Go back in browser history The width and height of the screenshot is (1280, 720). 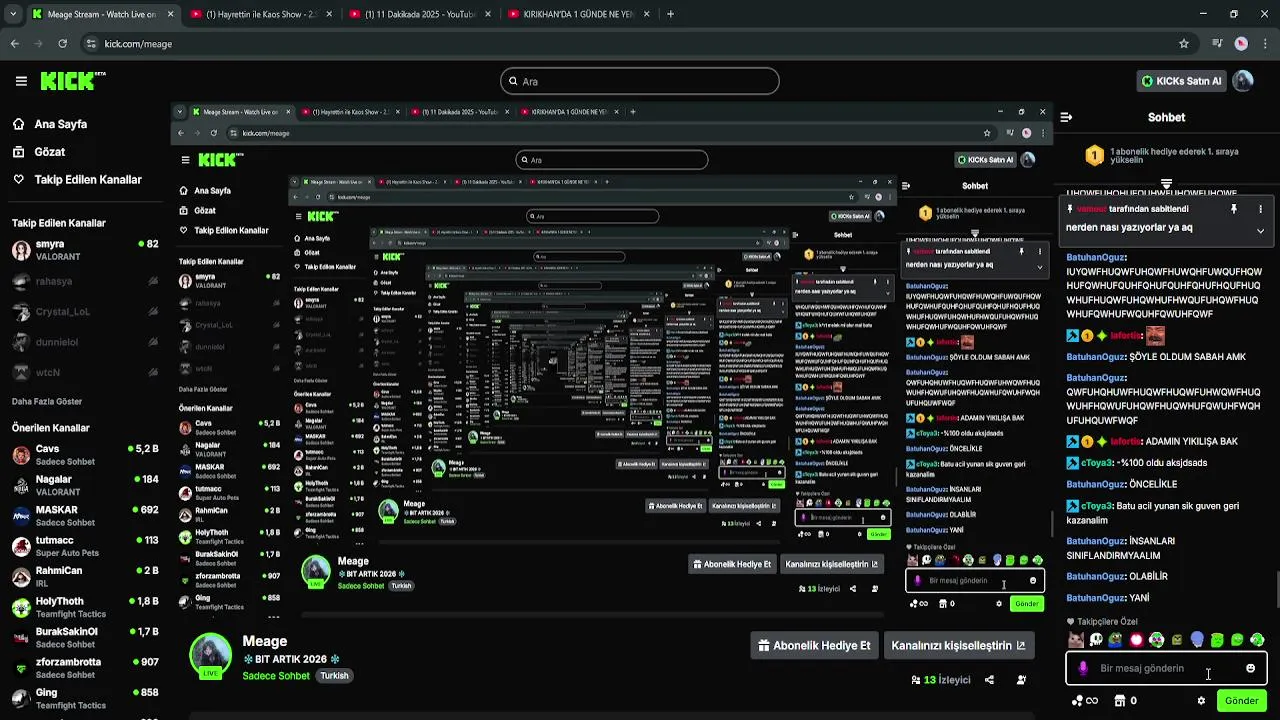coord(15,44)
